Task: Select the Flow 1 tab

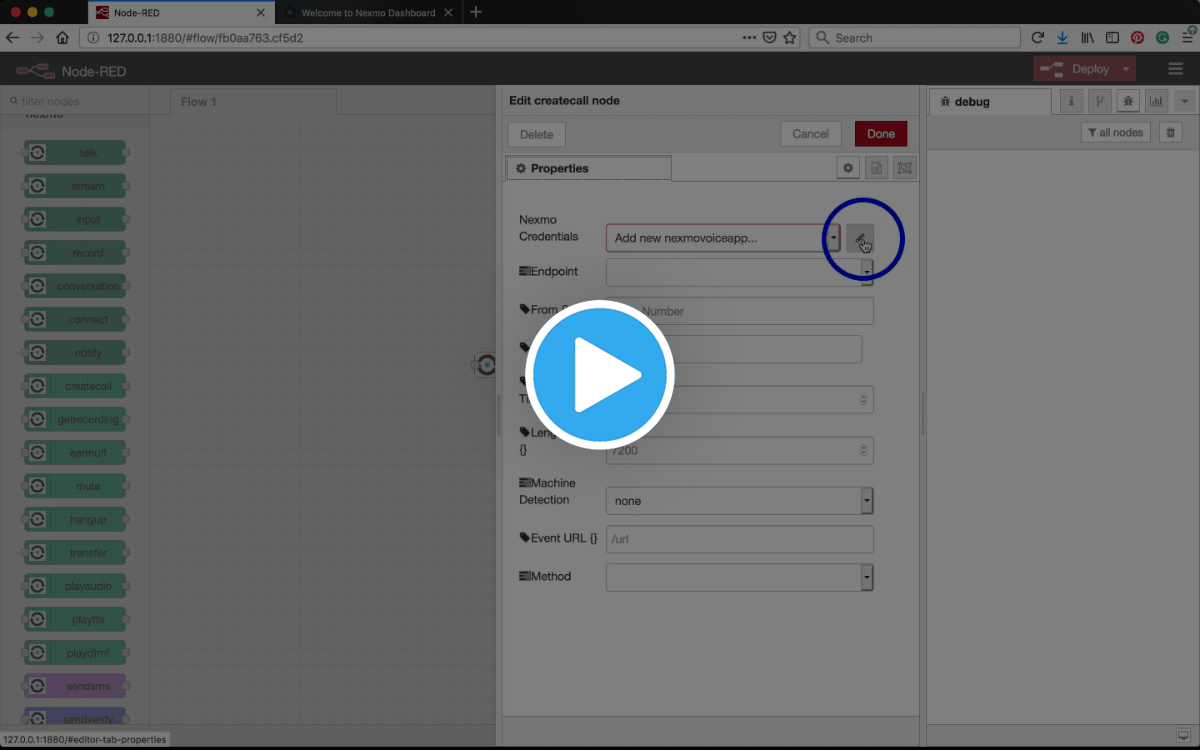Action: pos(253,101)
